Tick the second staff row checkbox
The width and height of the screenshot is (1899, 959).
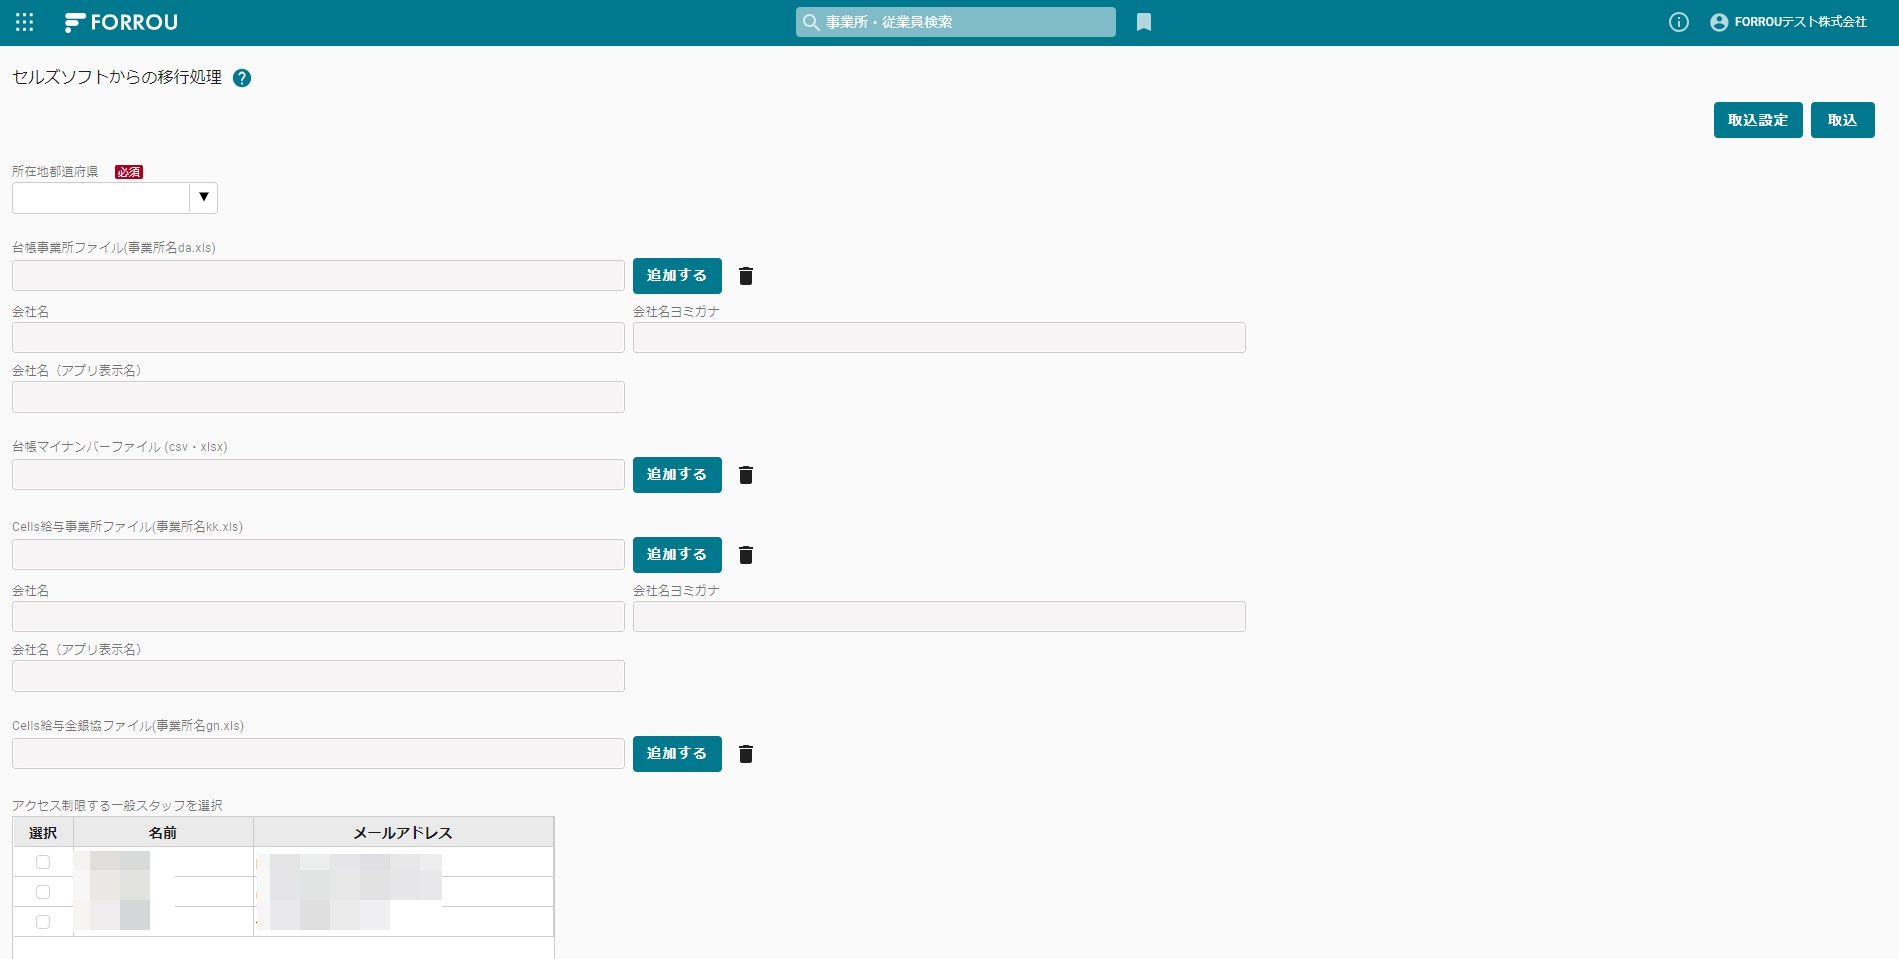(43, 892)
